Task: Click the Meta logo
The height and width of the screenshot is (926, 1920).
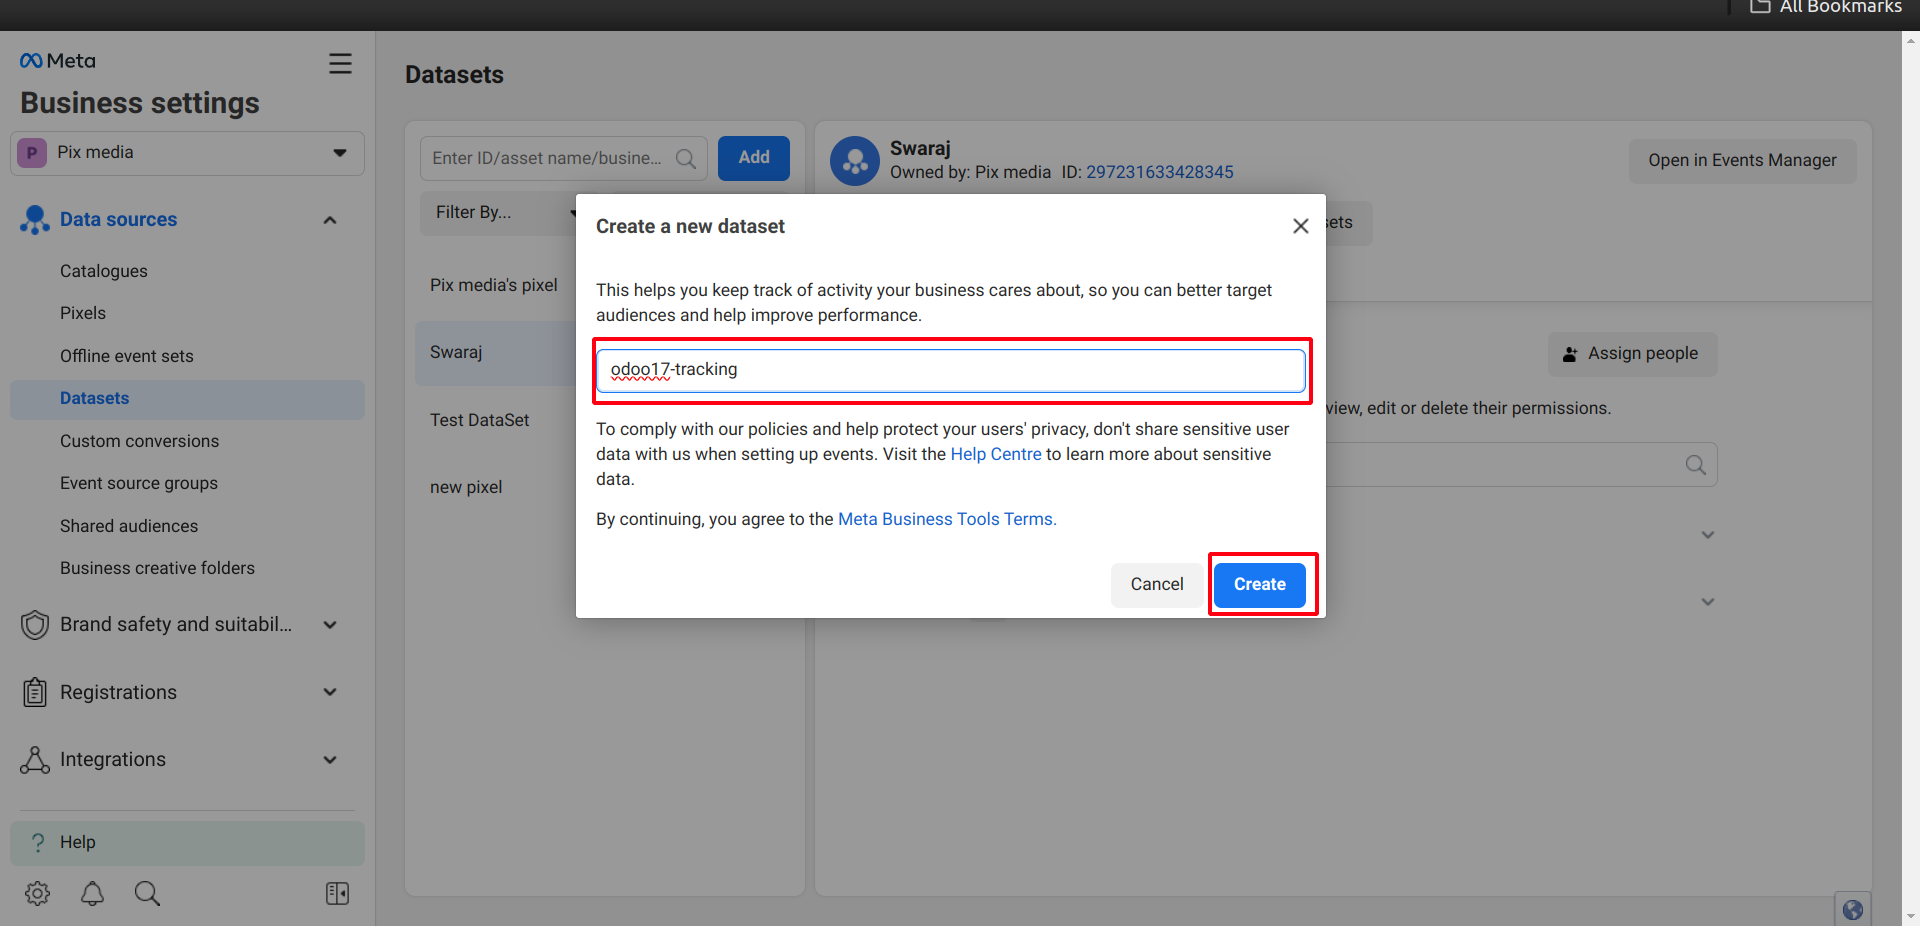Action: [58, 61]
